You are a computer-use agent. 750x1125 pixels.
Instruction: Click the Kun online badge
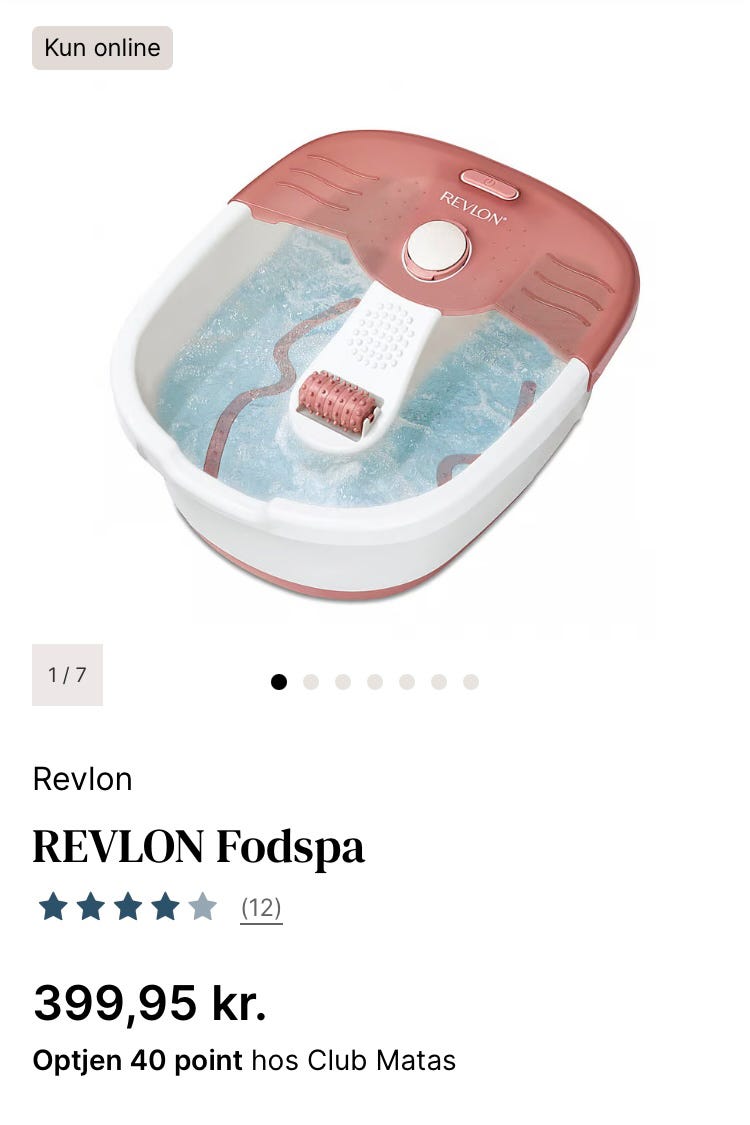[103, 48]
